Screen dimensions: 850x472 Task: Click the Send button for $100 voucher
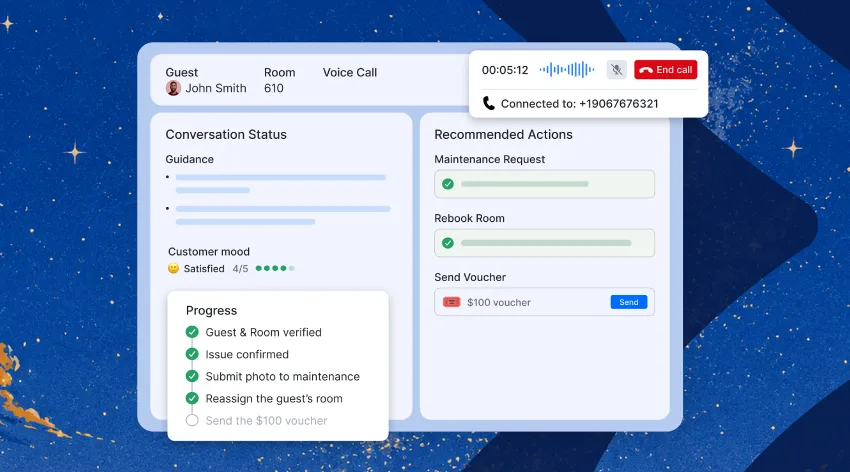(629, 302)
